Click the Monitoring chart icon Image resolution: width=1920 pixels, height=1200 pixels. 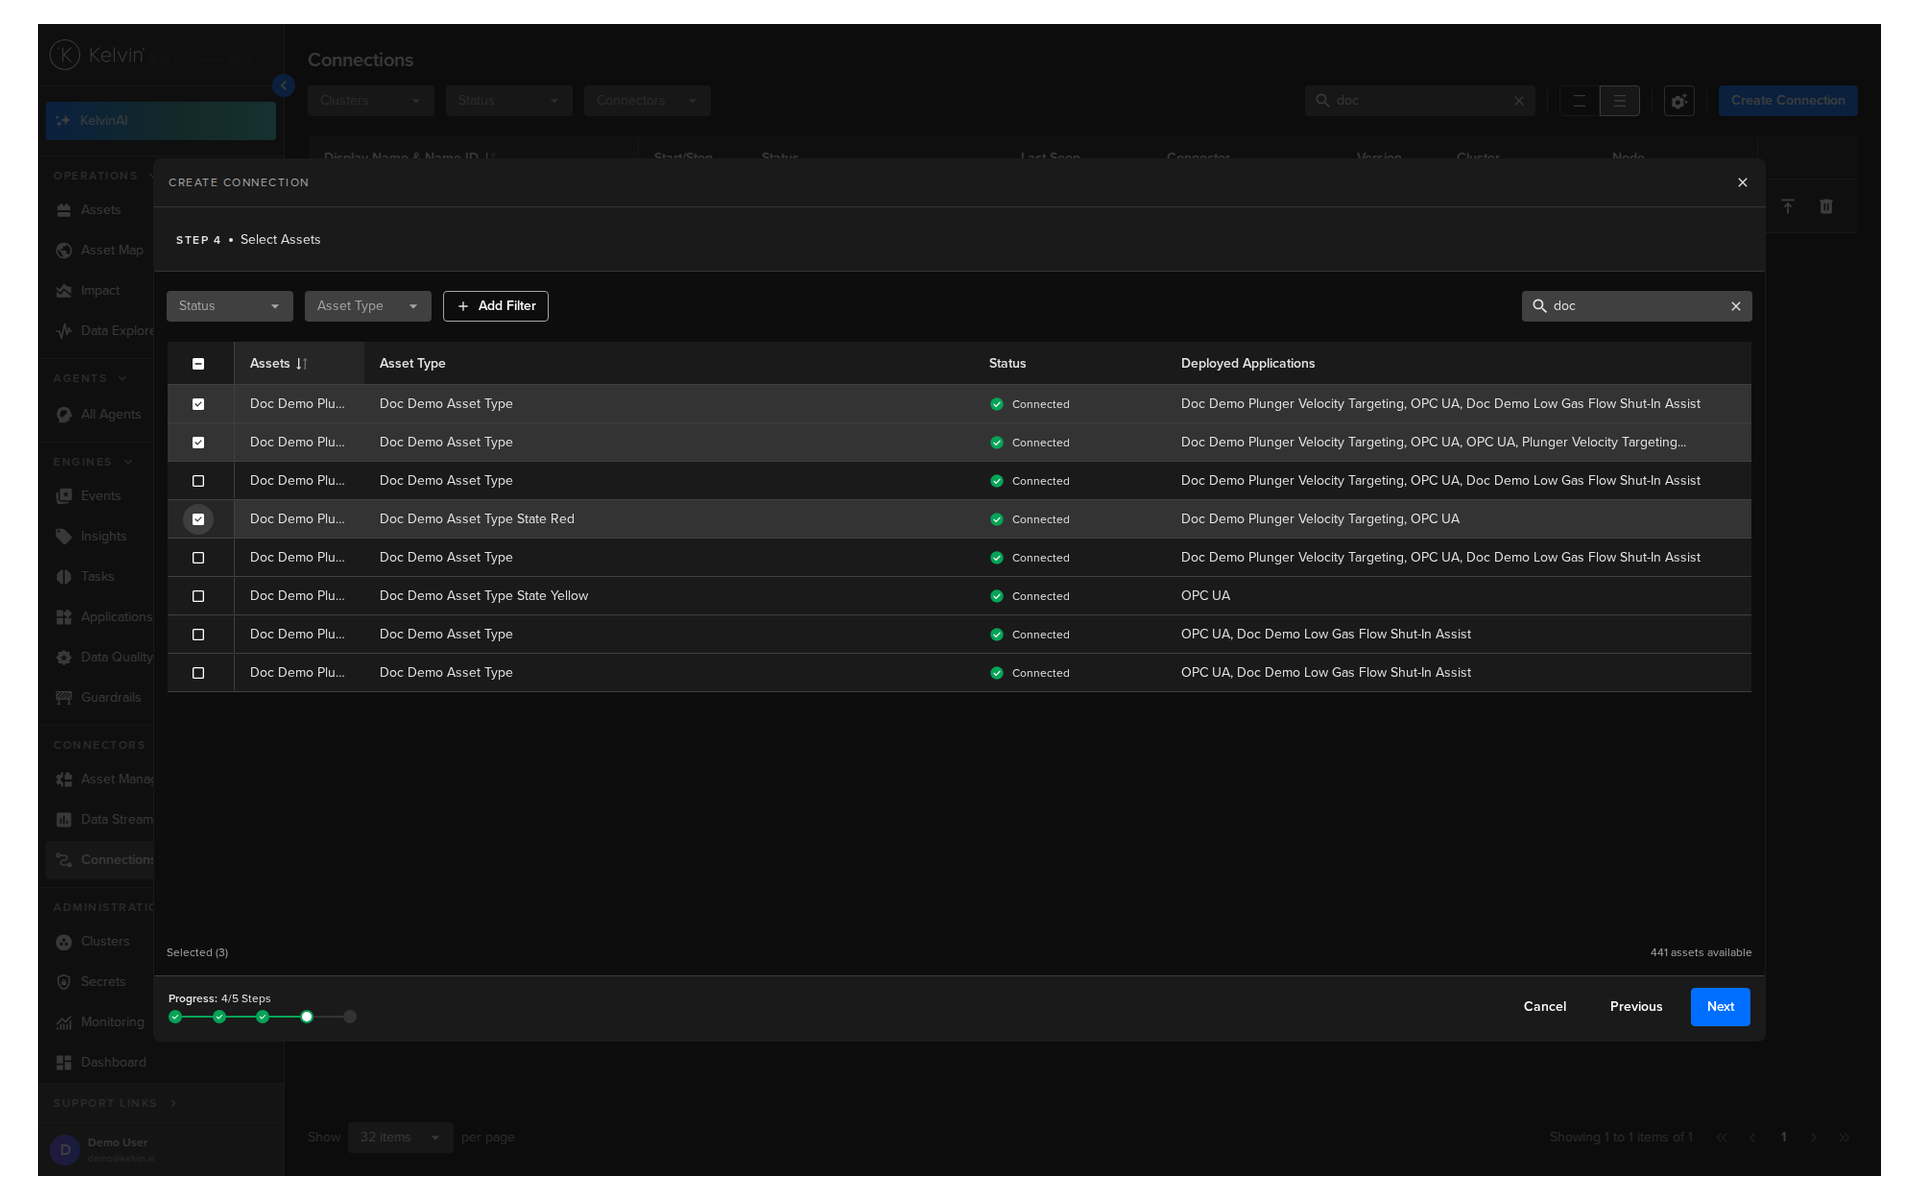coord(64,1023)
